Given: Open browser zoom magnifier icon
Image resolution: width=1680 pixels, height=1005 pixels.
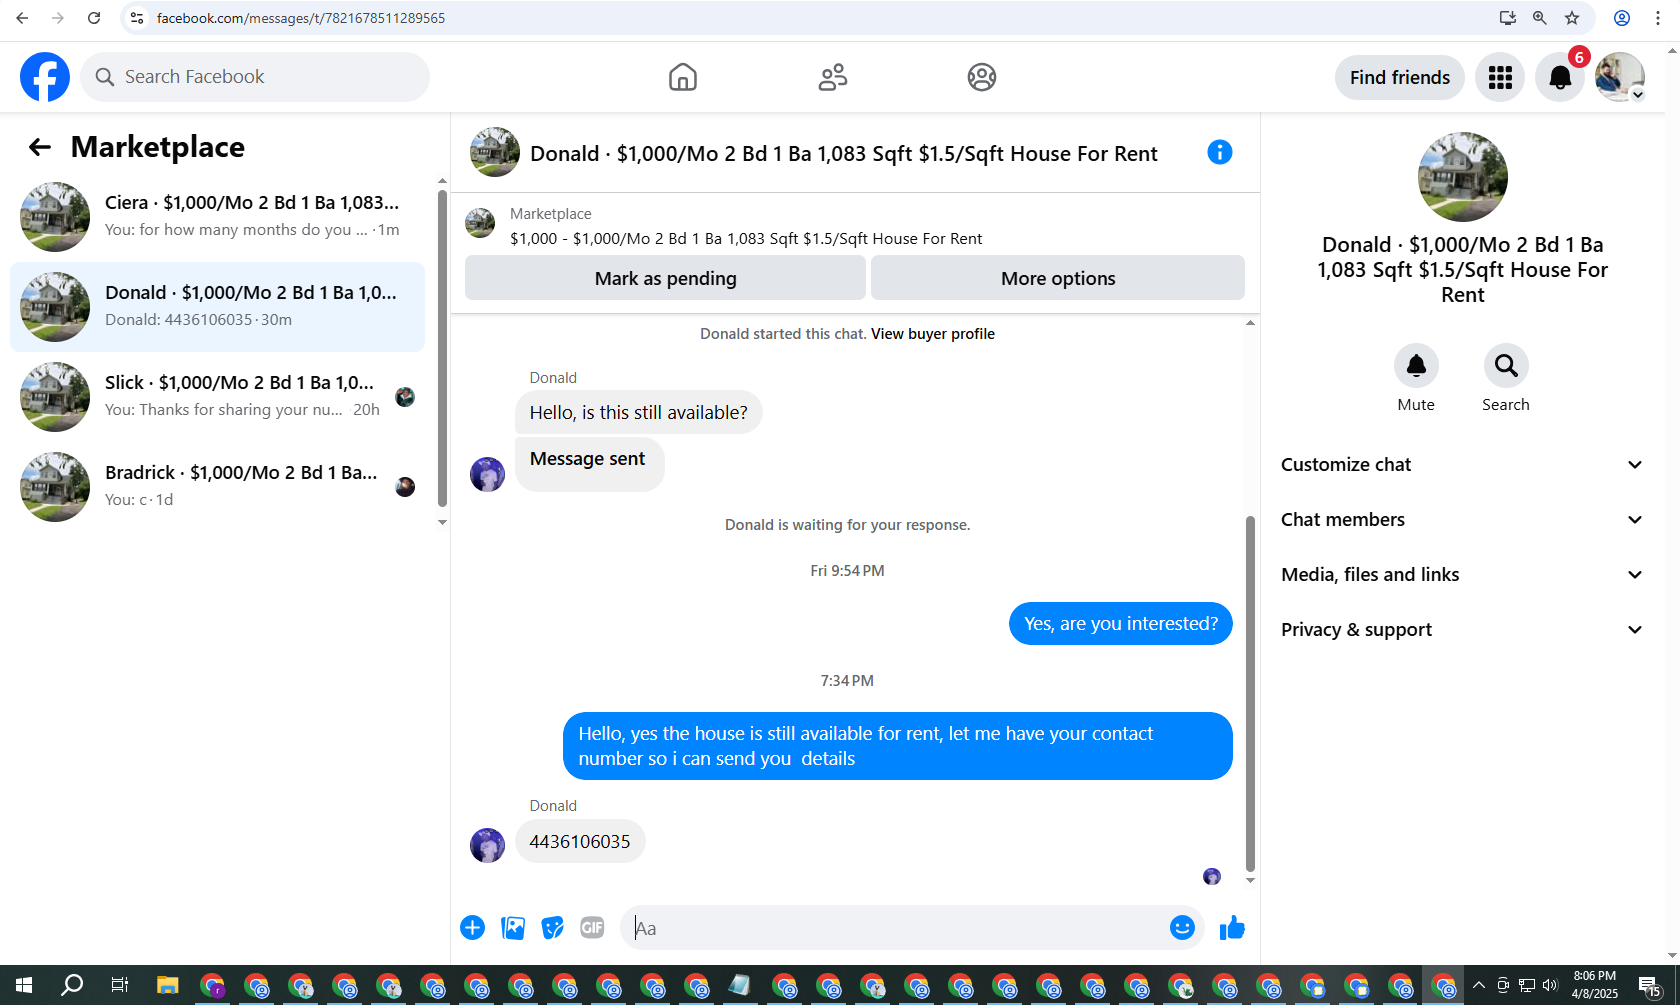Looking at the screenshot, I should click(1540, 18).
